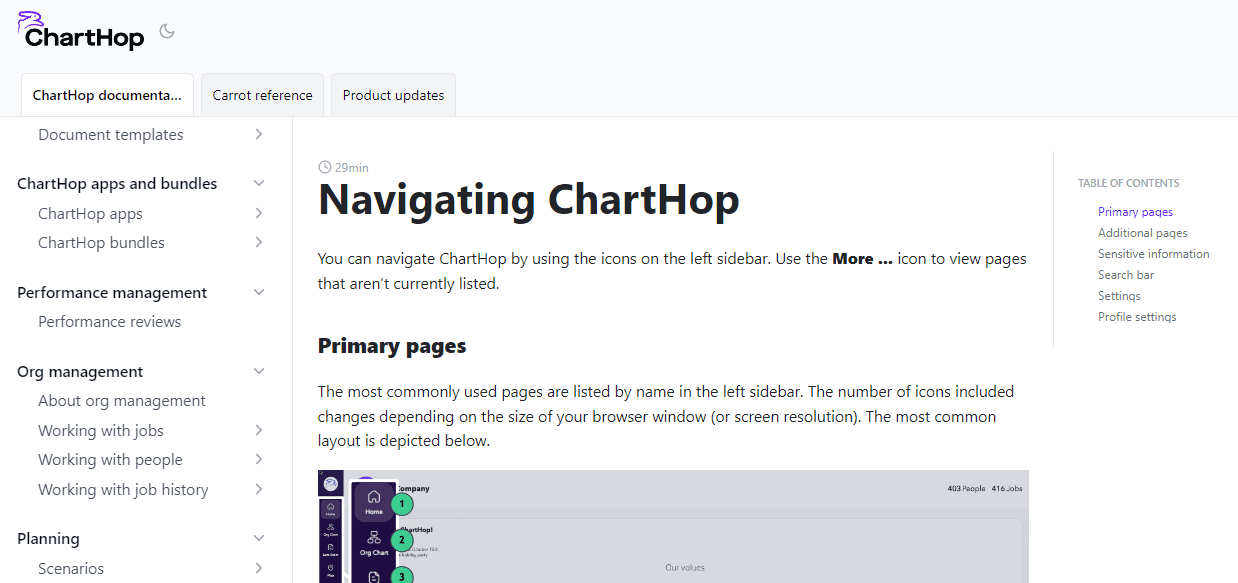The image size is (1238, 583).
Task: Expand Document templates chevron
Action: [x=259, y=134]
